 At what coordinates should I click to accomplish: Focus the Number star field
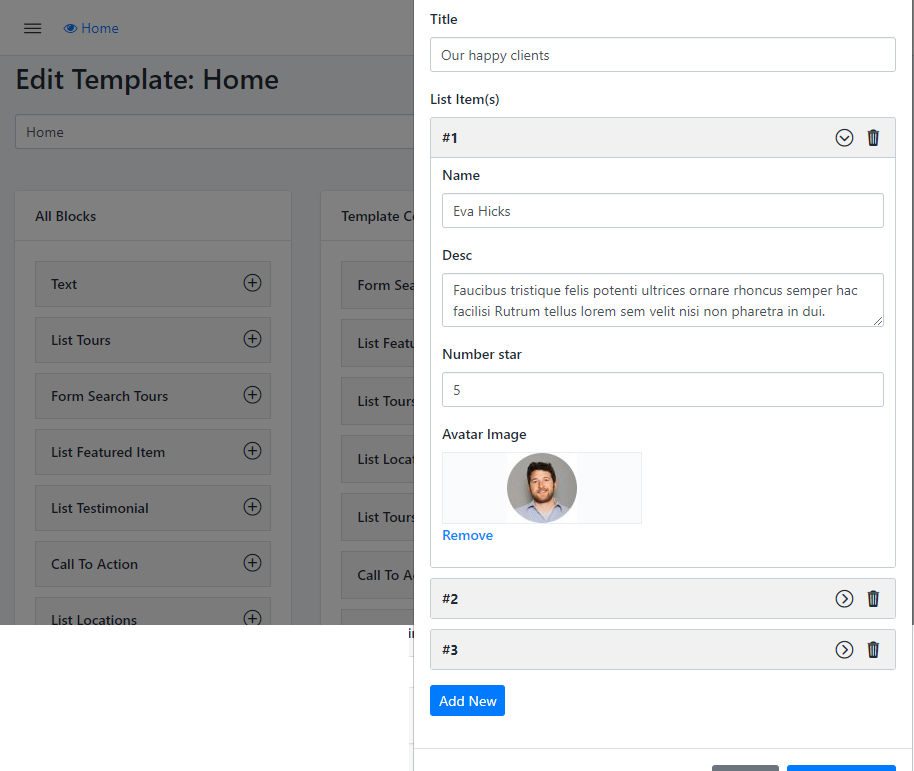tap(662, 390)
